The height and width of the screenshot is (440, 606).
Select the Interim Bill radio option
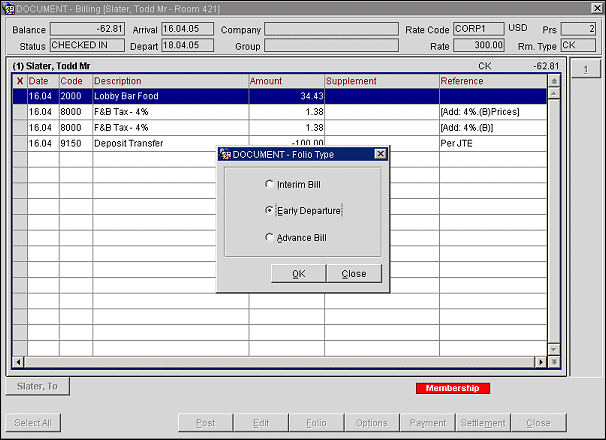pyautogui.click(x=269, y=184)
